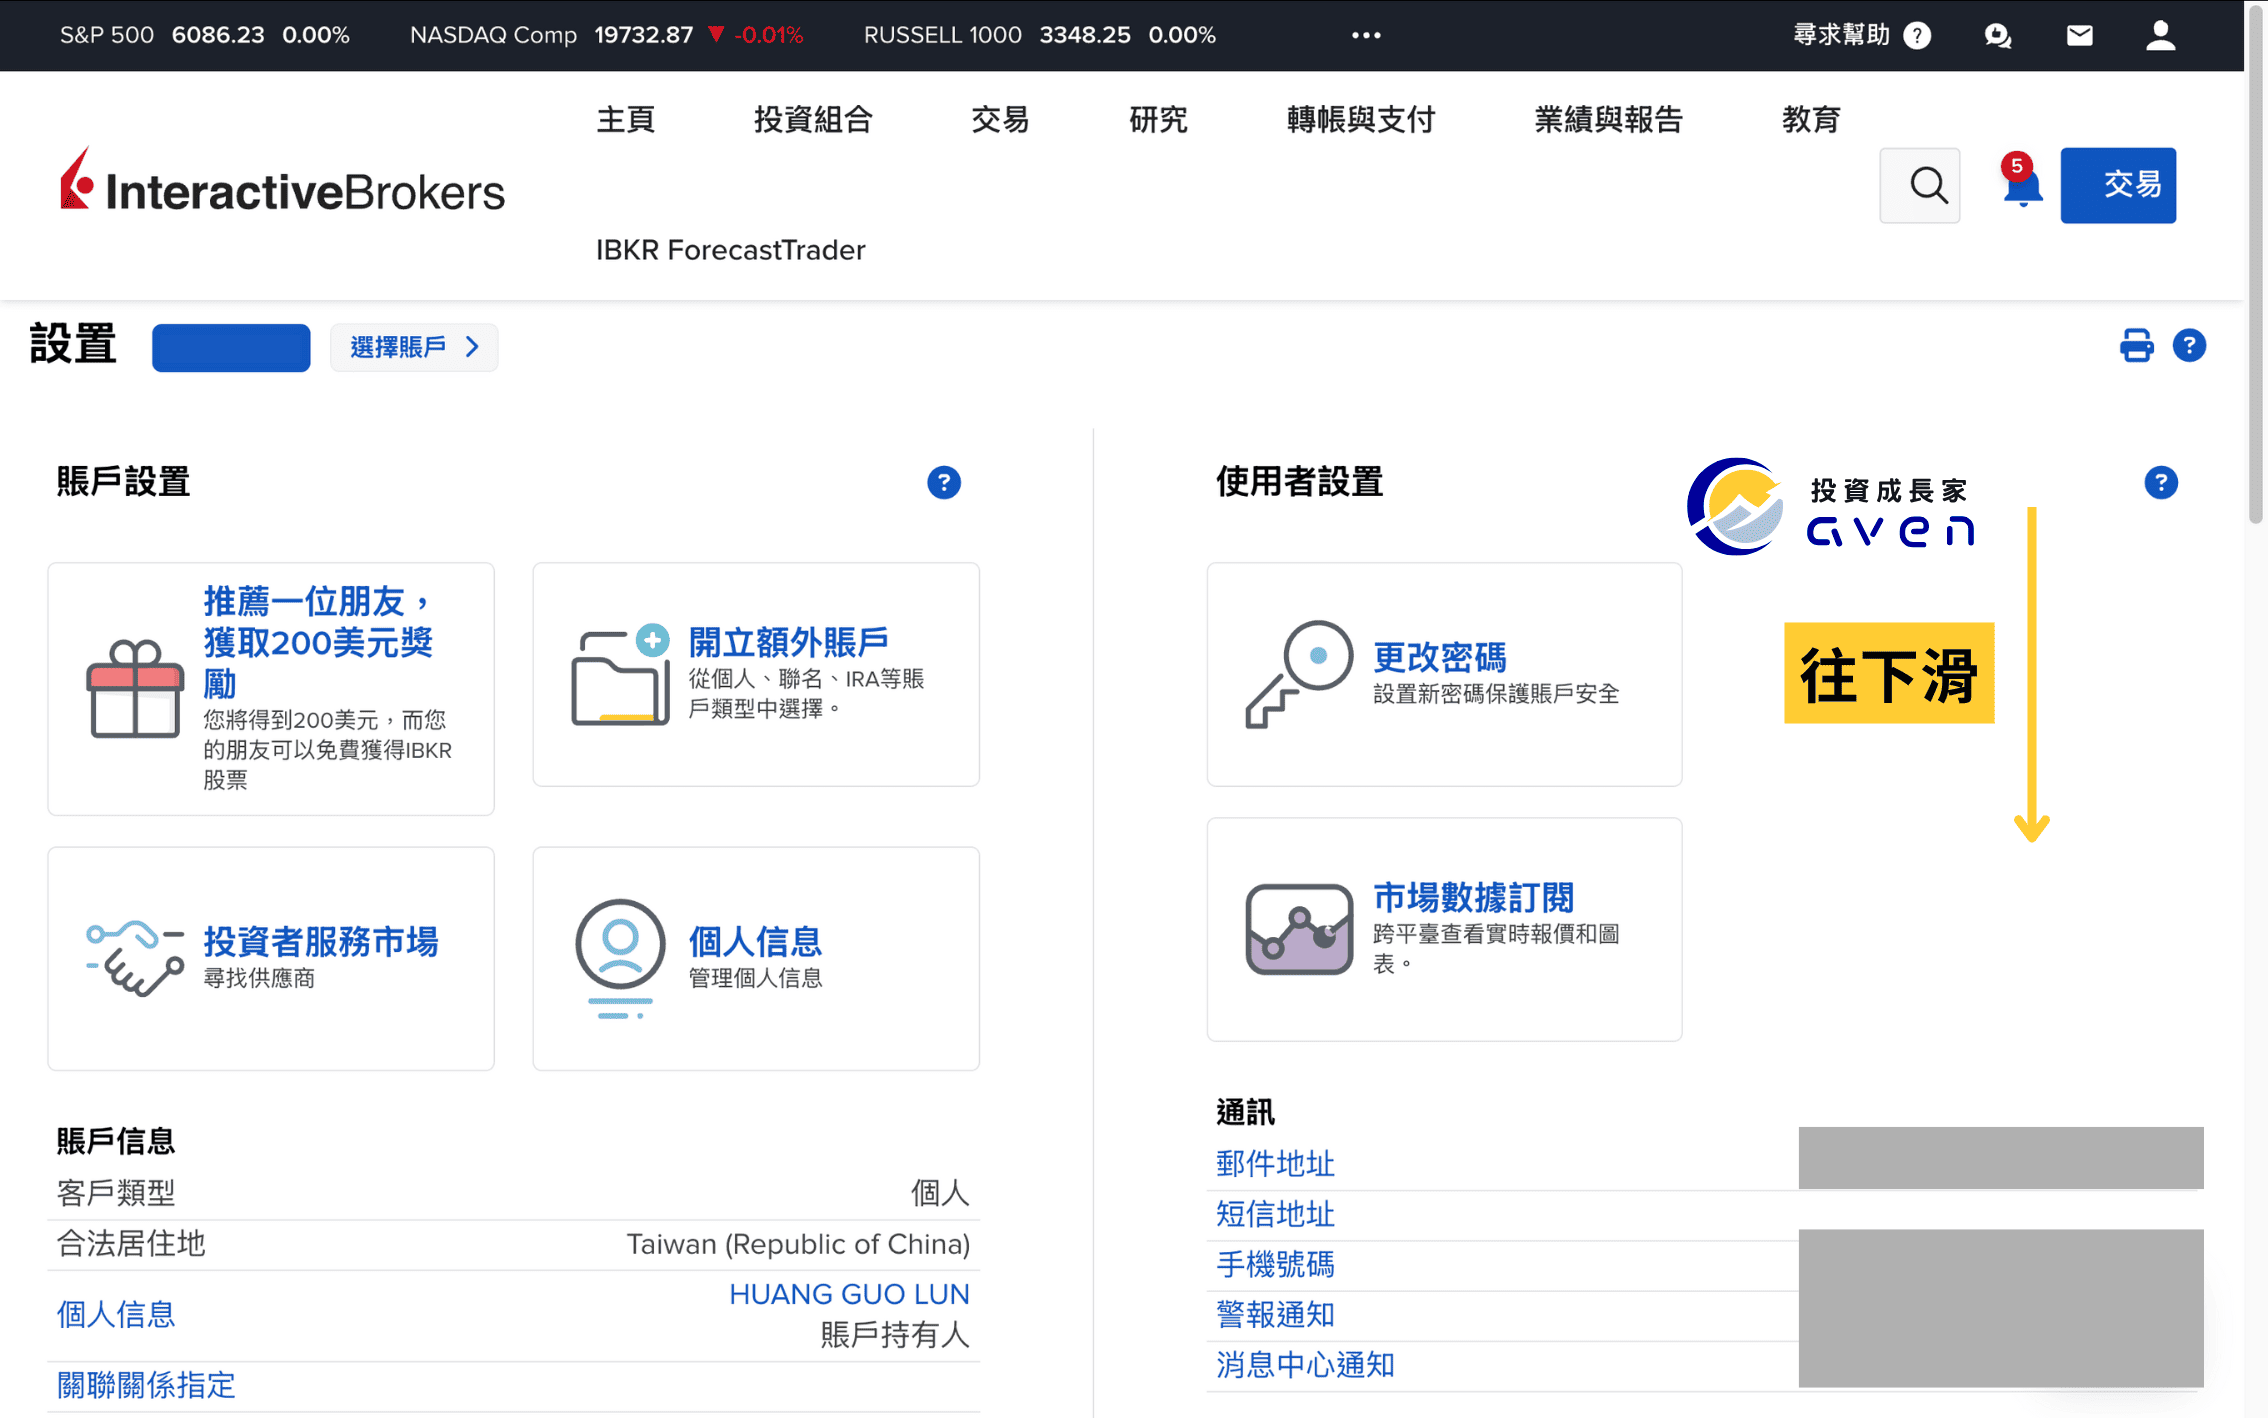Open the 轉帳與支付 menu
Viewport: 2268px width, 1418px height.
1360,119
